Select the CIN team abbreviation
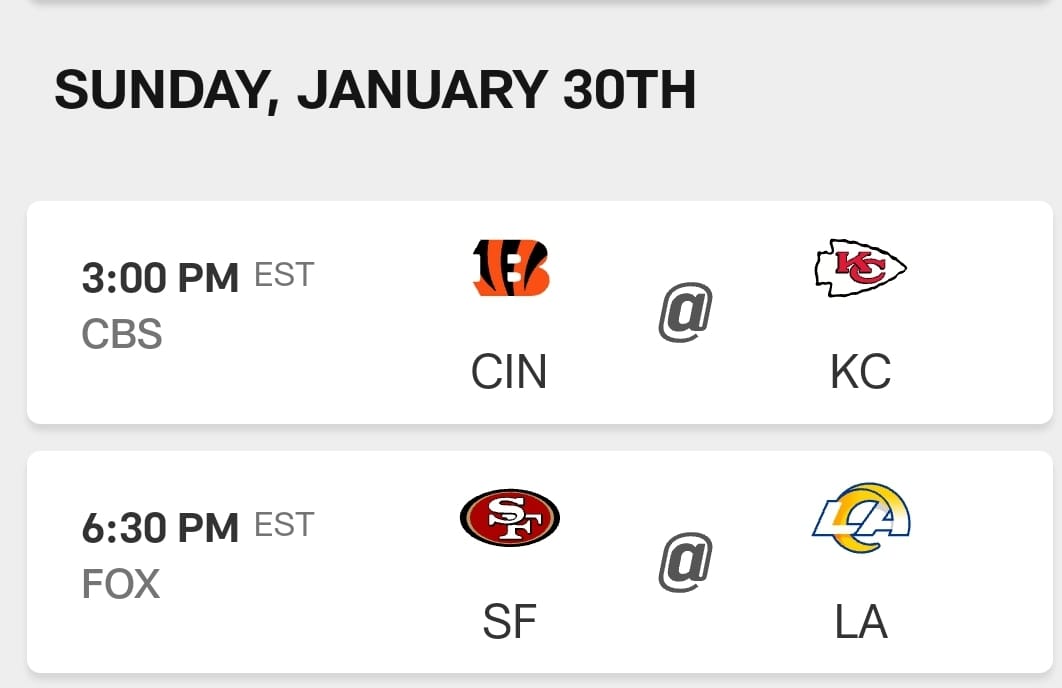 [509, 373]
